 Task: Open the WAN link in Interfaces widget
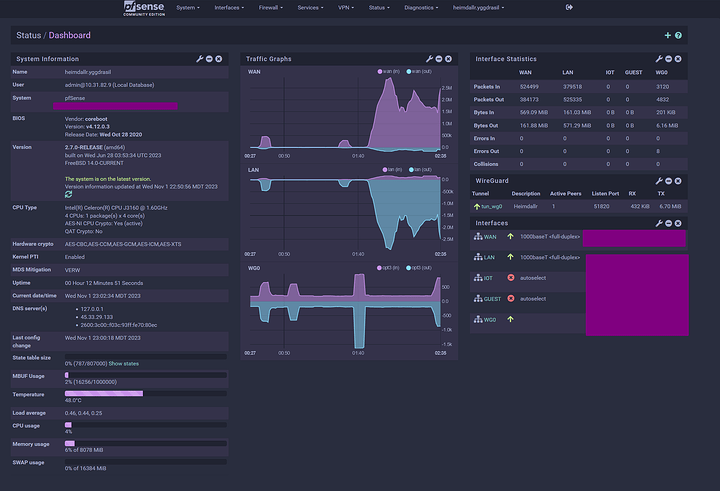(x=490, y=237)
